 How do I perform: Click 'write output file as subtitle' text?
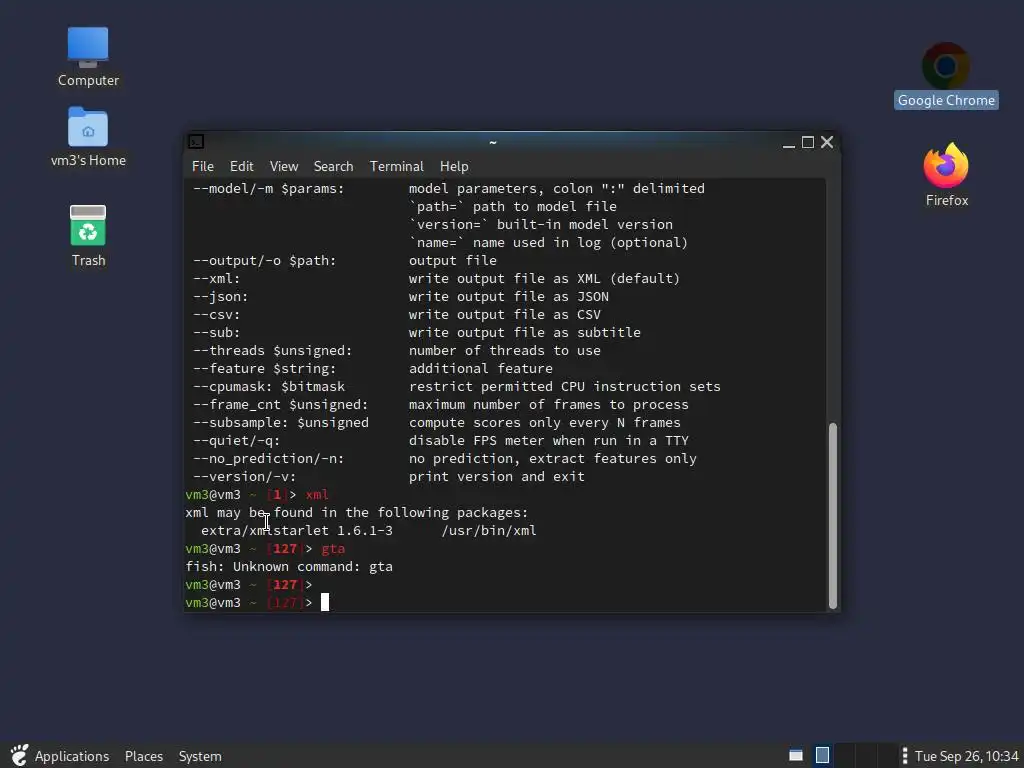[524, 332]
